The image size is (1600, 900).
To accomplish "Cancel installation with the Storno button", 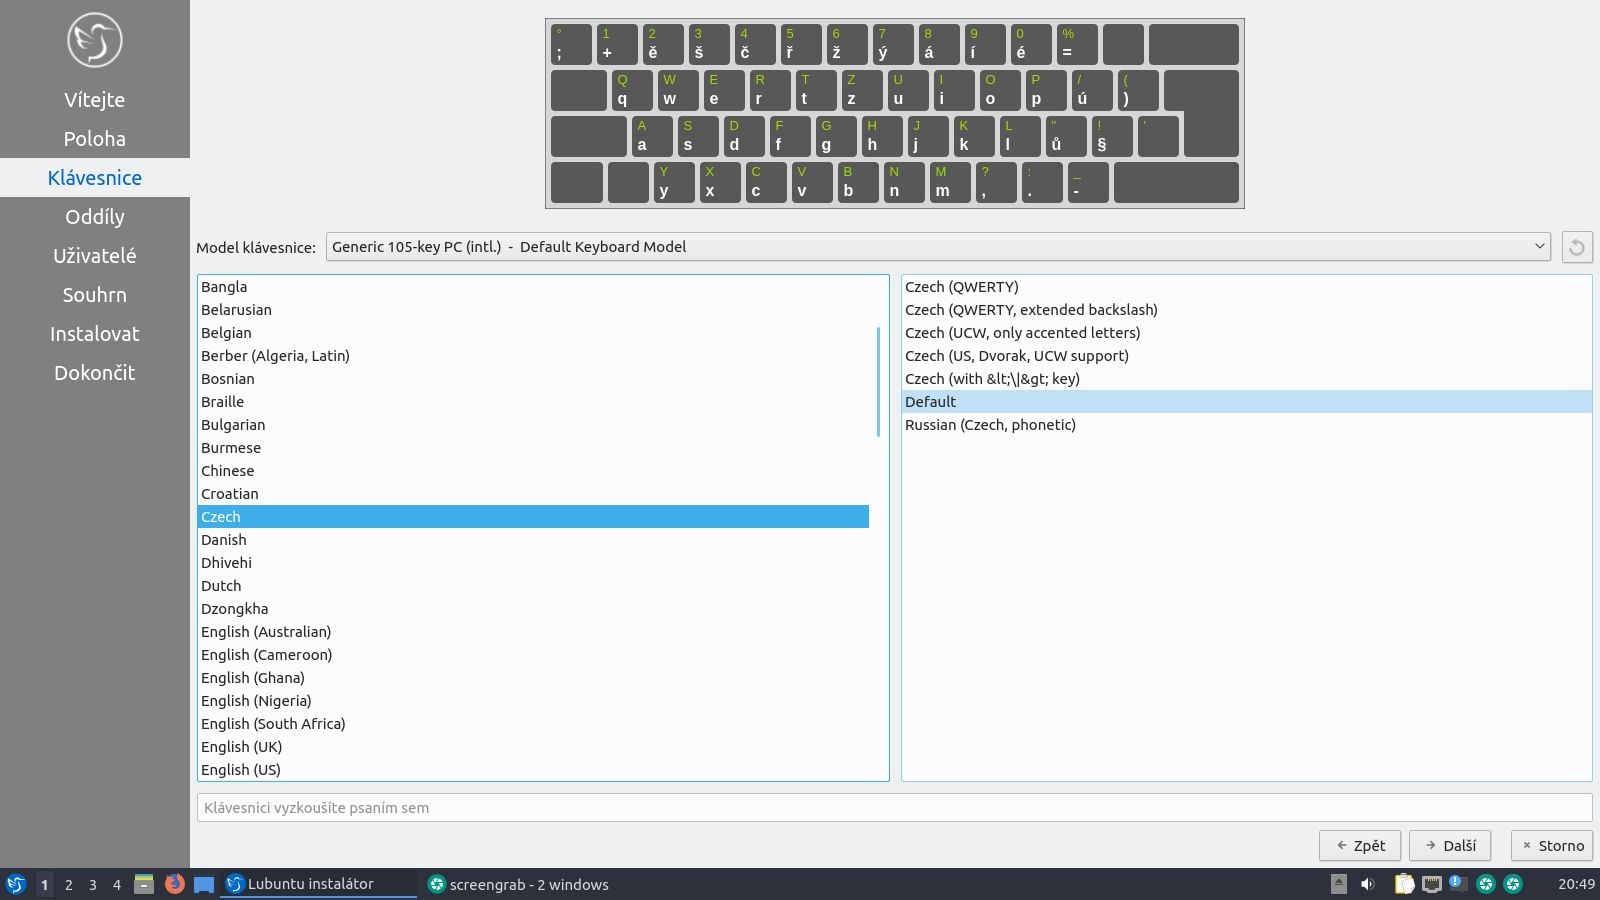I will [1552, 846].
